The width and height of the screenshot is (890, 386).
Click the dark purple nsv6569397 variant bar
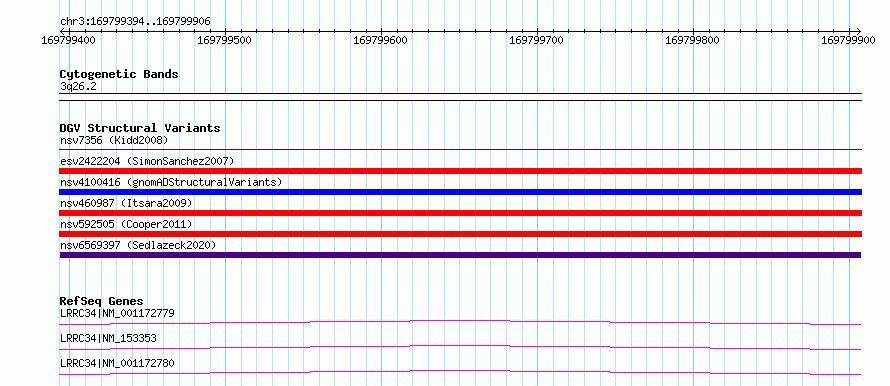(460, 255)
